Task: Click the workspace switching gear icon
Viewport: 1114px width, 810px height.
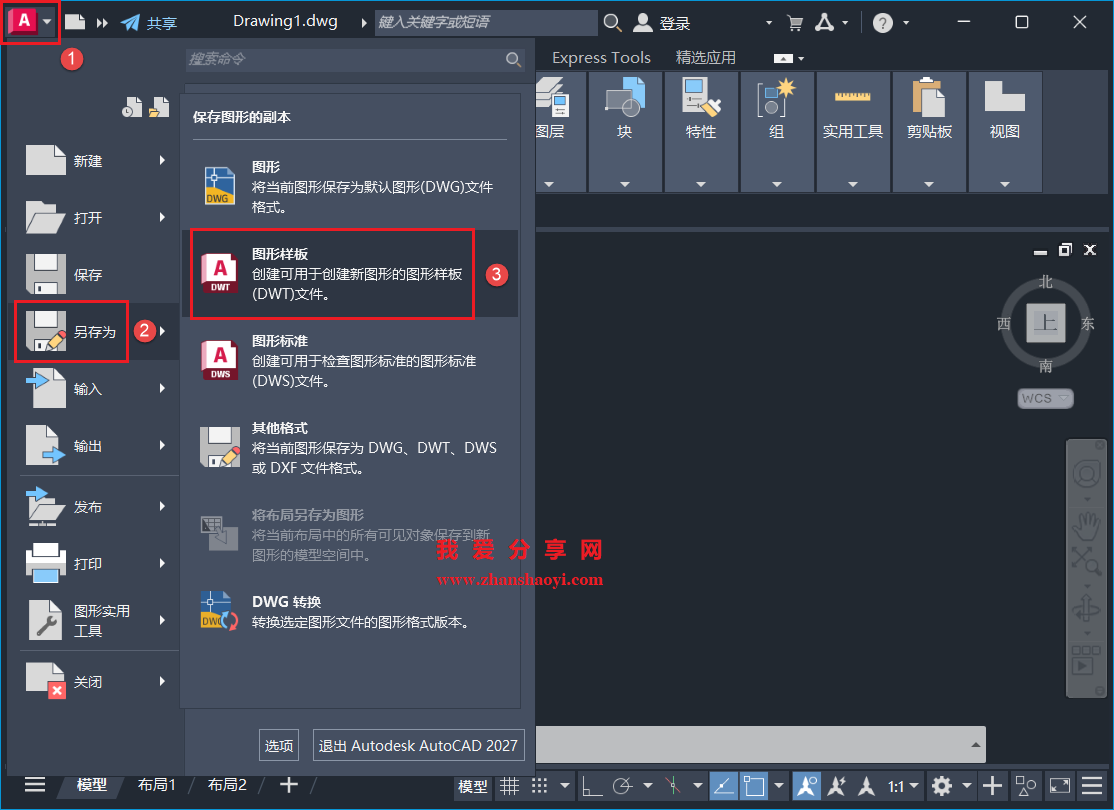Action: (942, 786)
